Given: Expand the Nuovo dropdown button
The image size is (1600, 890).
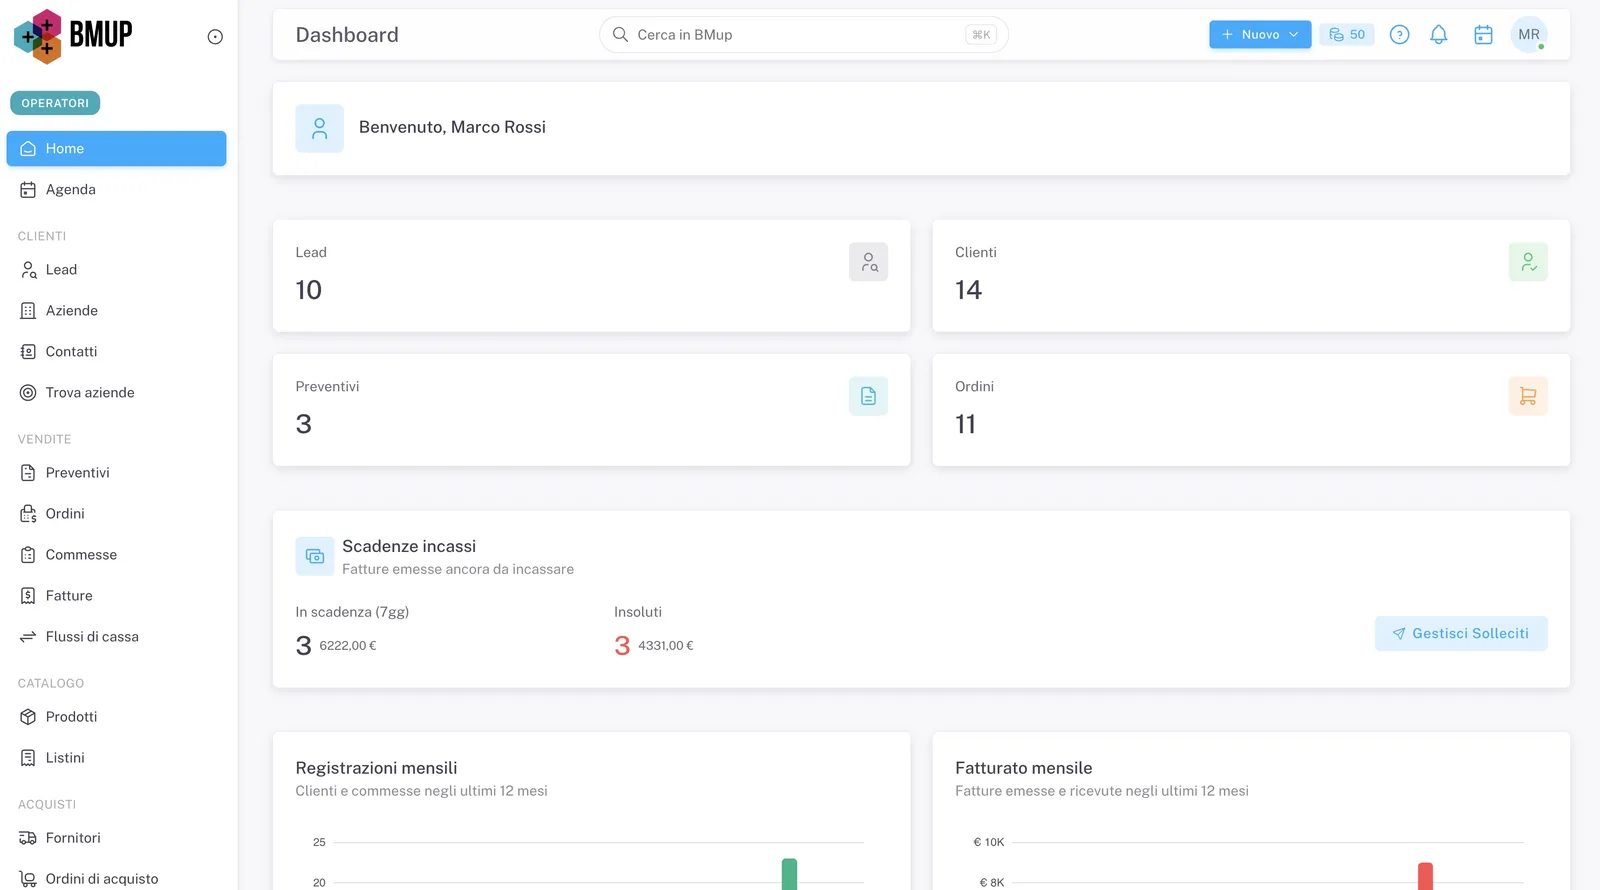Looking at the screenshot, I should tap(1260, 35).
